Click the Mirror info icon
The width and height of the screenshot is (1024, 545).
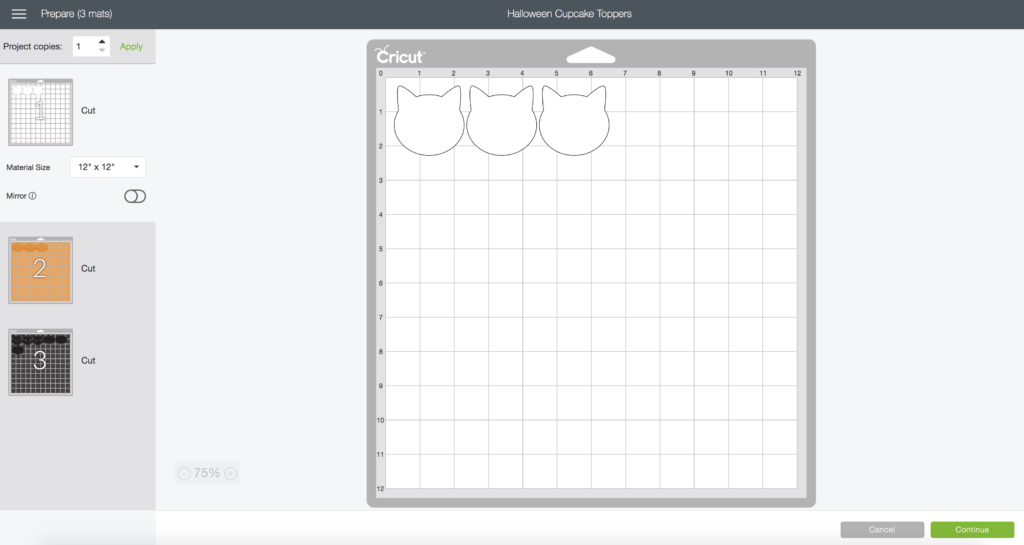click(x=33, y=196)
